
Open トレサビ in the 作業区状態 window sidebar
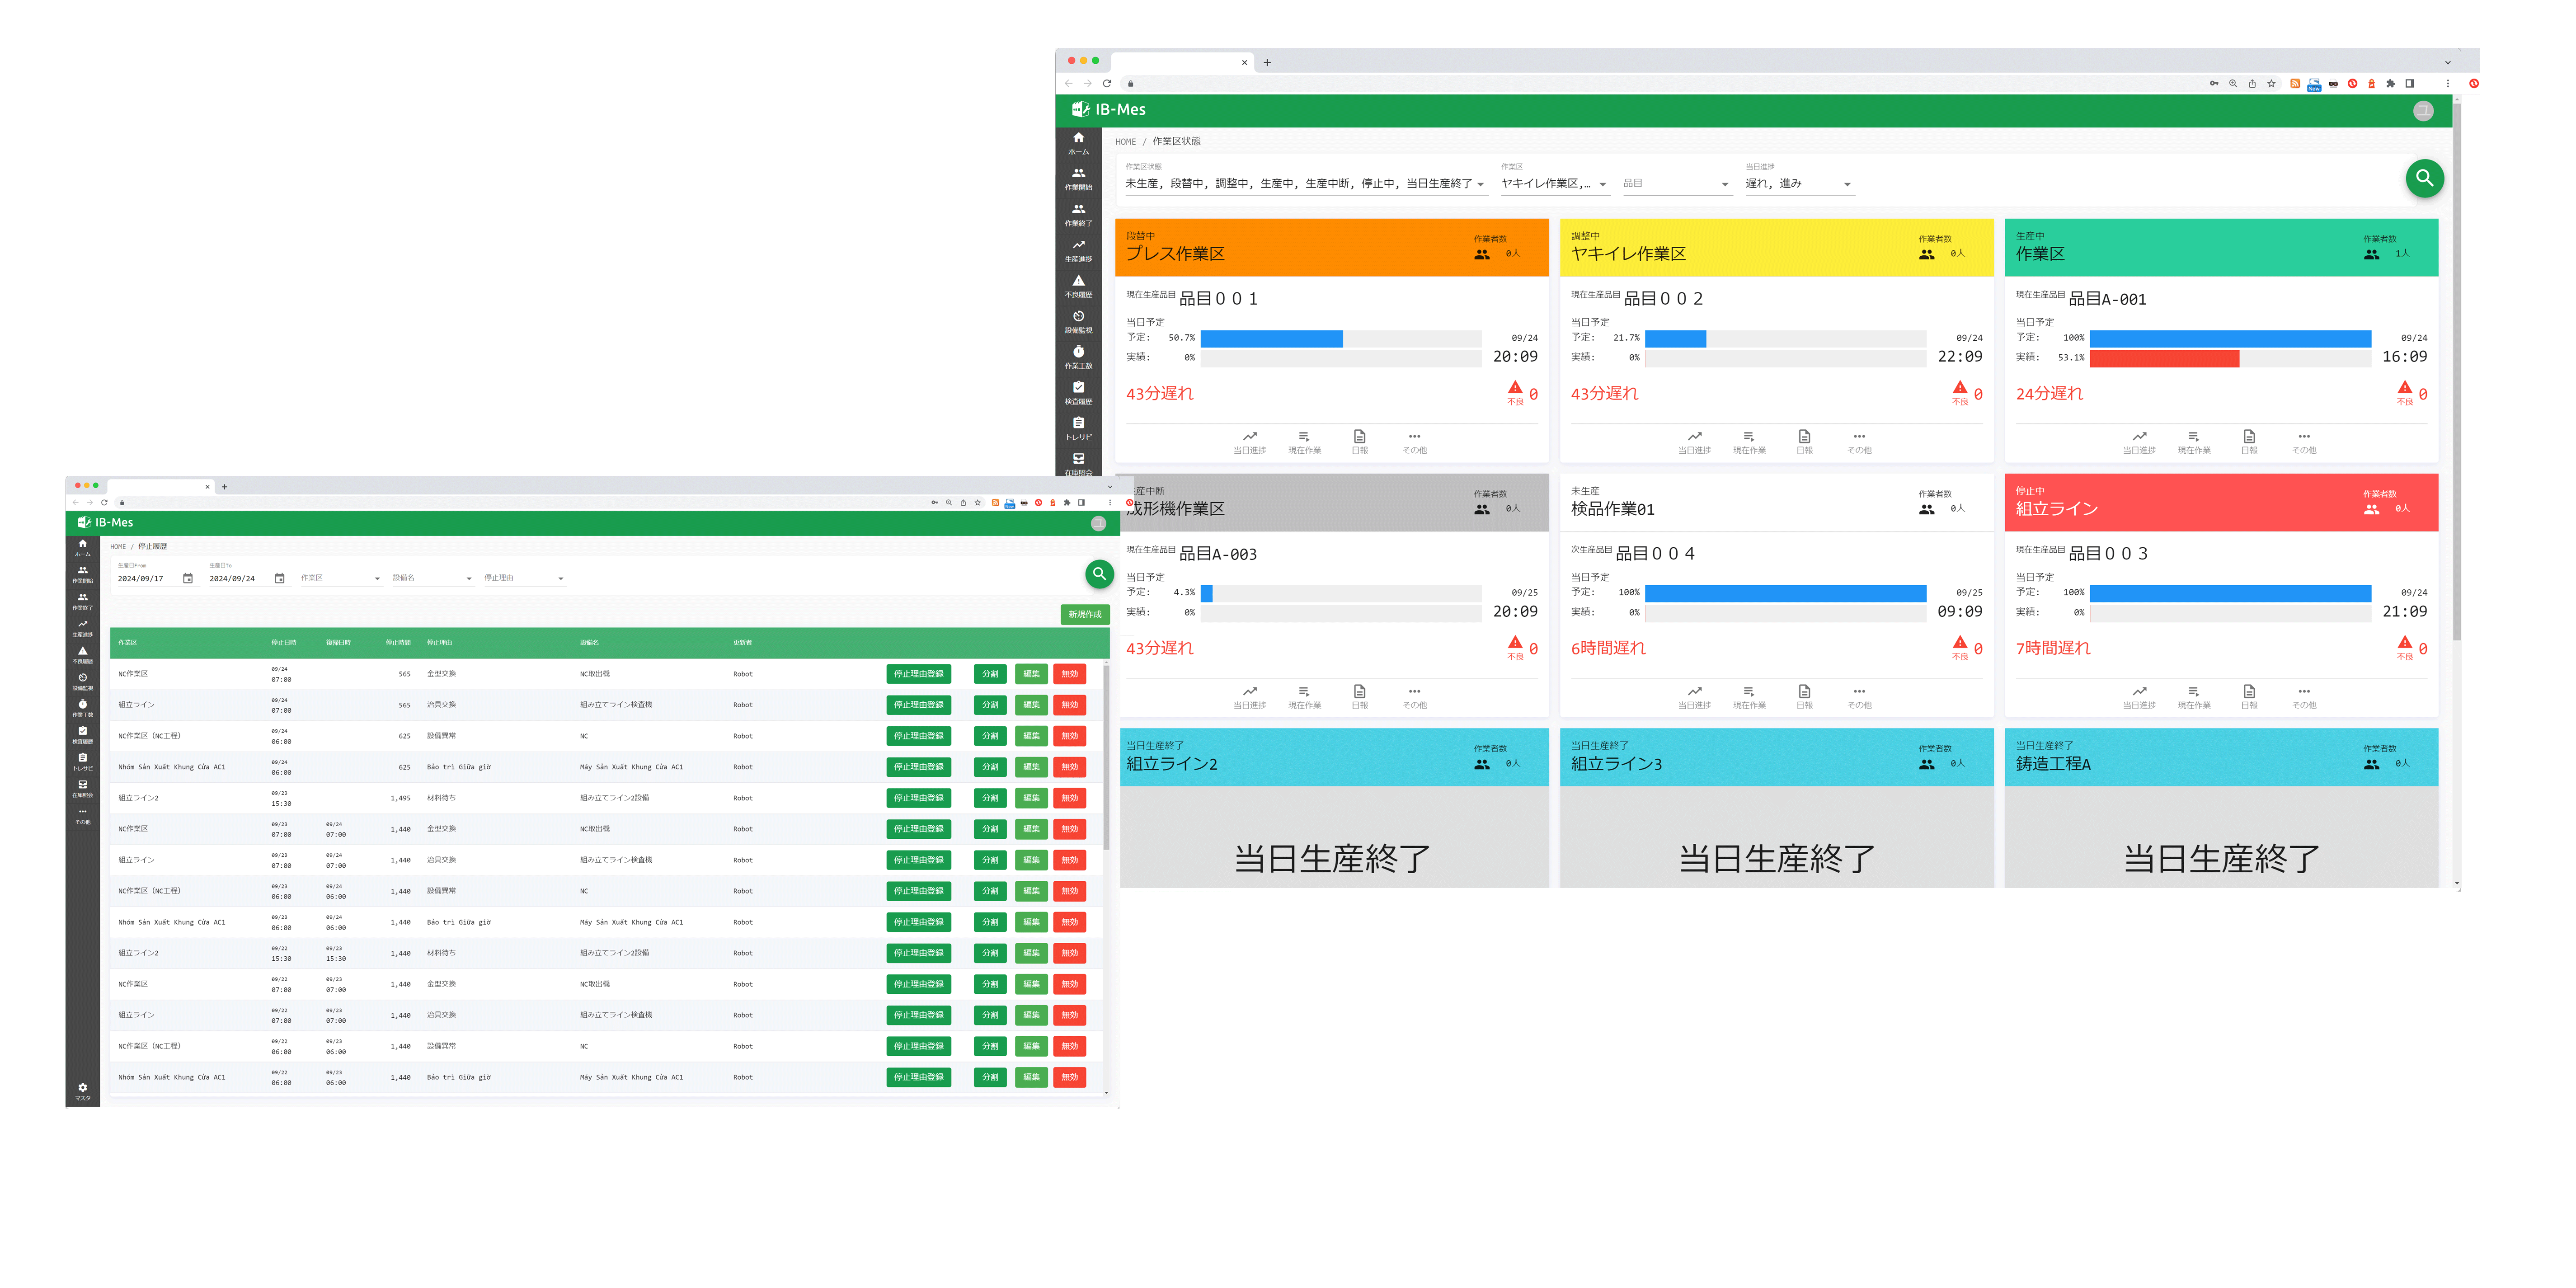(1078, 429)
